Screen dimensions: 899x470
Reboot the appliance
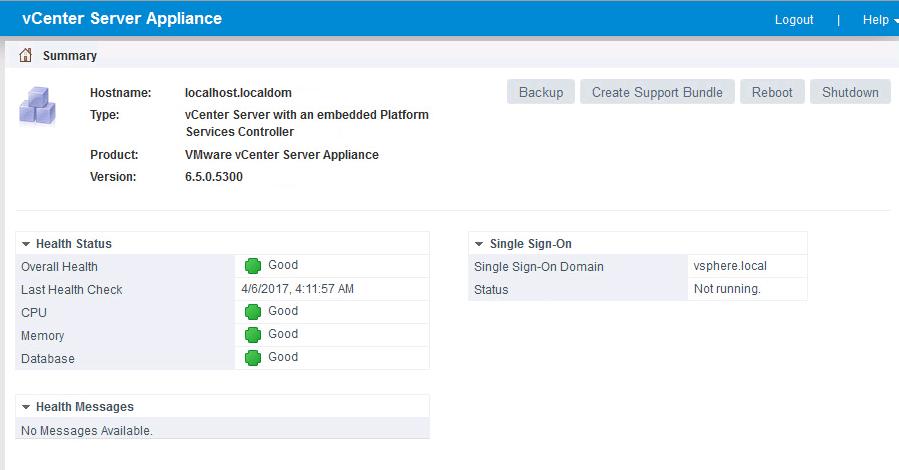tap(772, 92)
